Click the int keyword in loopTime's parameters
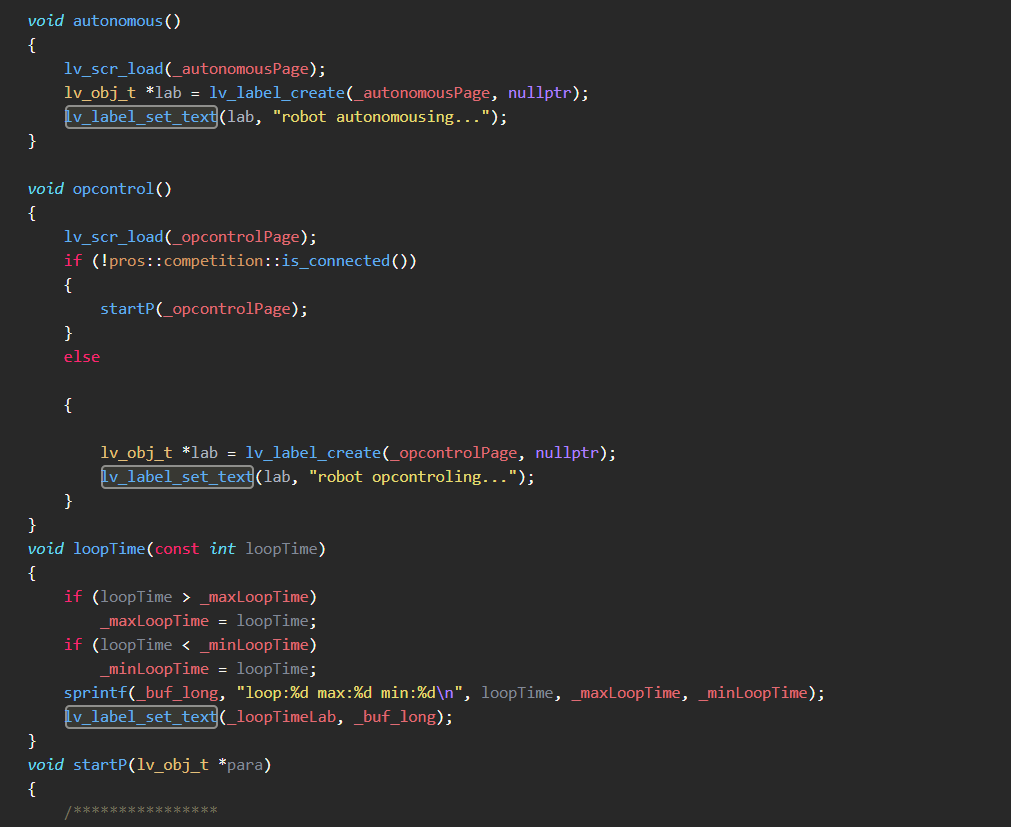Image resolution: width=1011 pixels, height=827 pixels. (222, 549)
